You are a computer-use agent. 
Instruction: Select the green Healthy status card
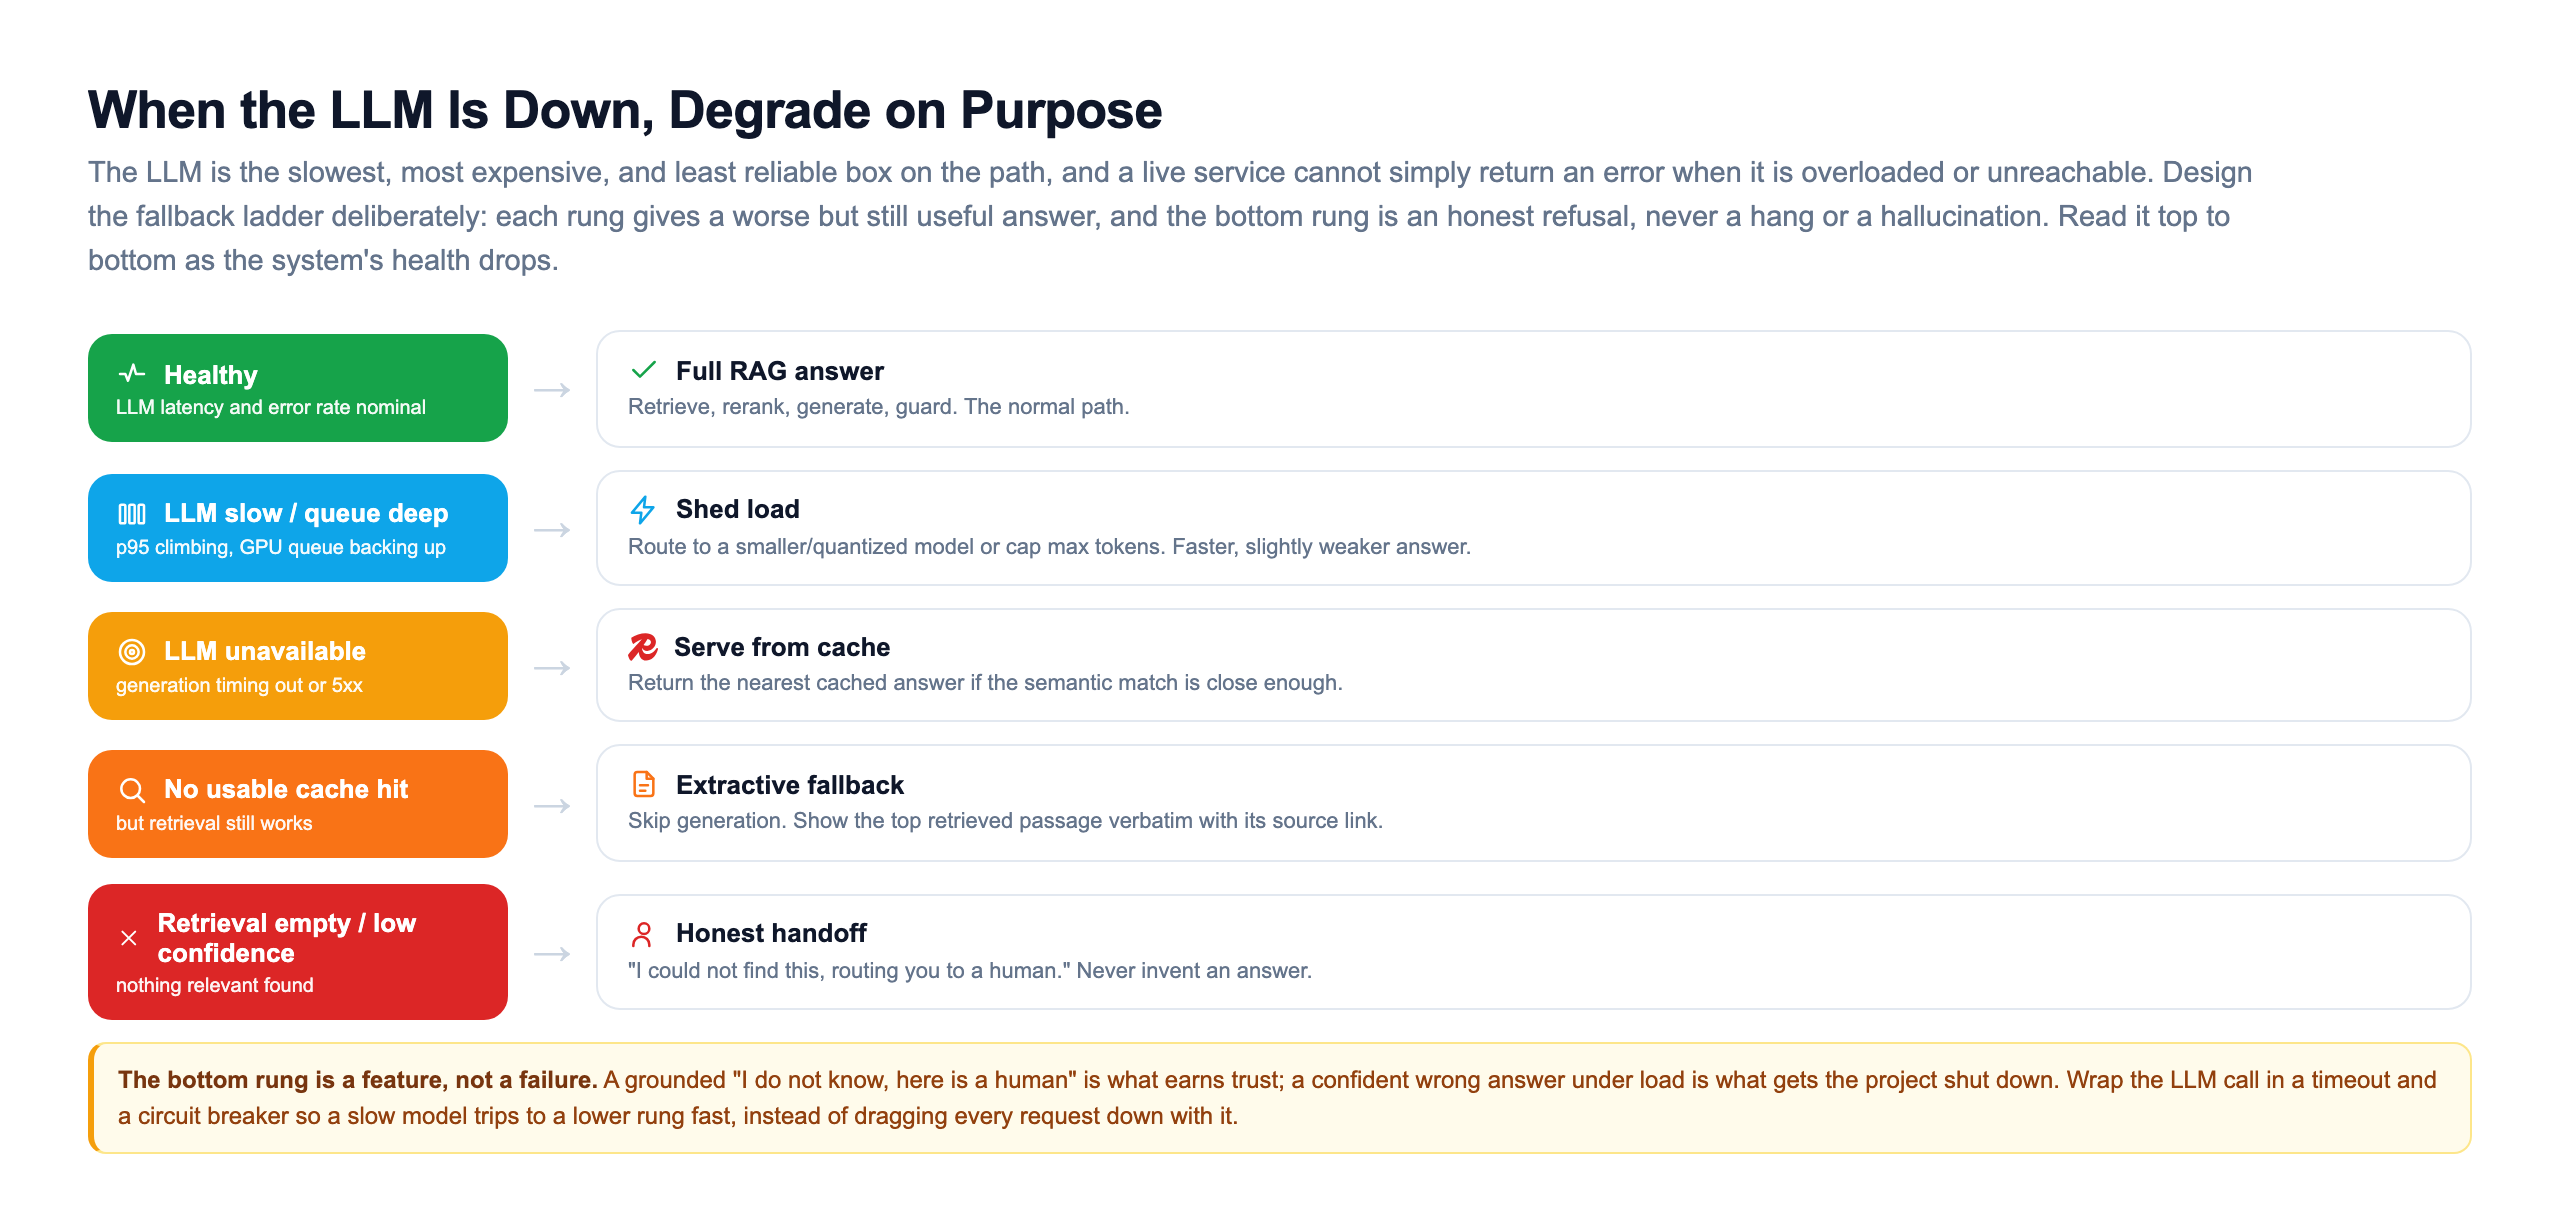[x=298, y=388]
